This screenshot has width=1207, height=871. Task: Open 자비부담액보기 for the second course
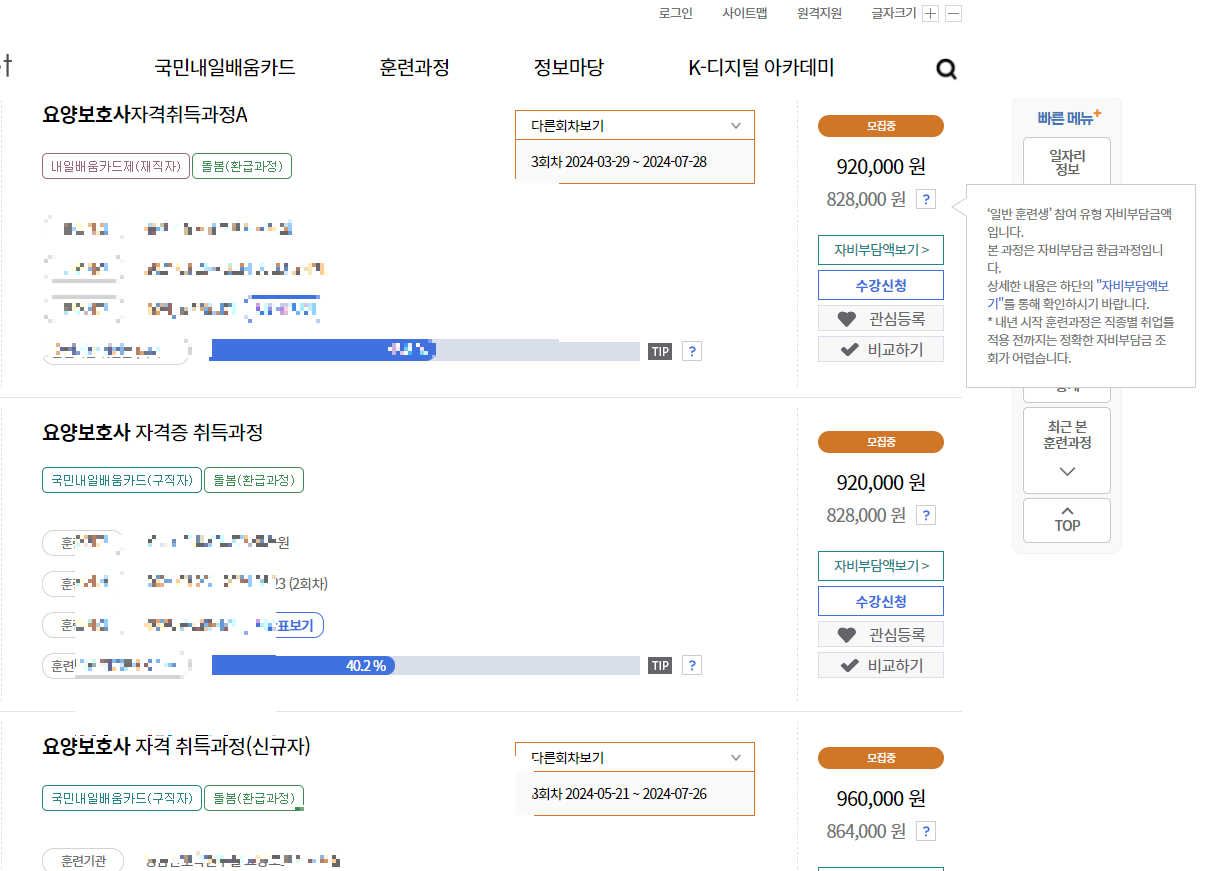(880, 566)
